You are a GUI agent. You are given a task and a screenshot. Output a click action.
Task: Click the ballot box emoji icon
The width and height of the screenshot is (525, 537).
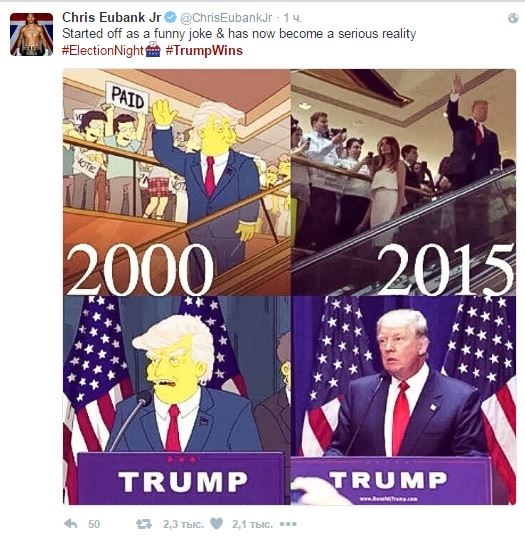153,50
